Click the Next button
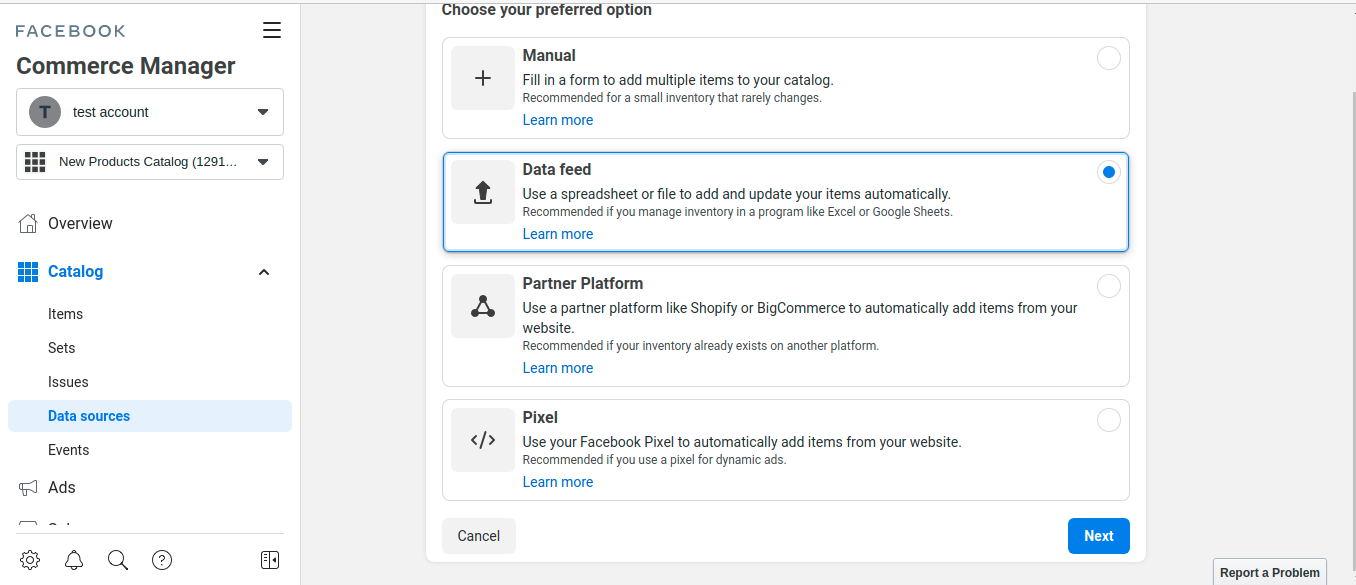The width and height of the screenshot is (1356, 585). [1098, 536]
